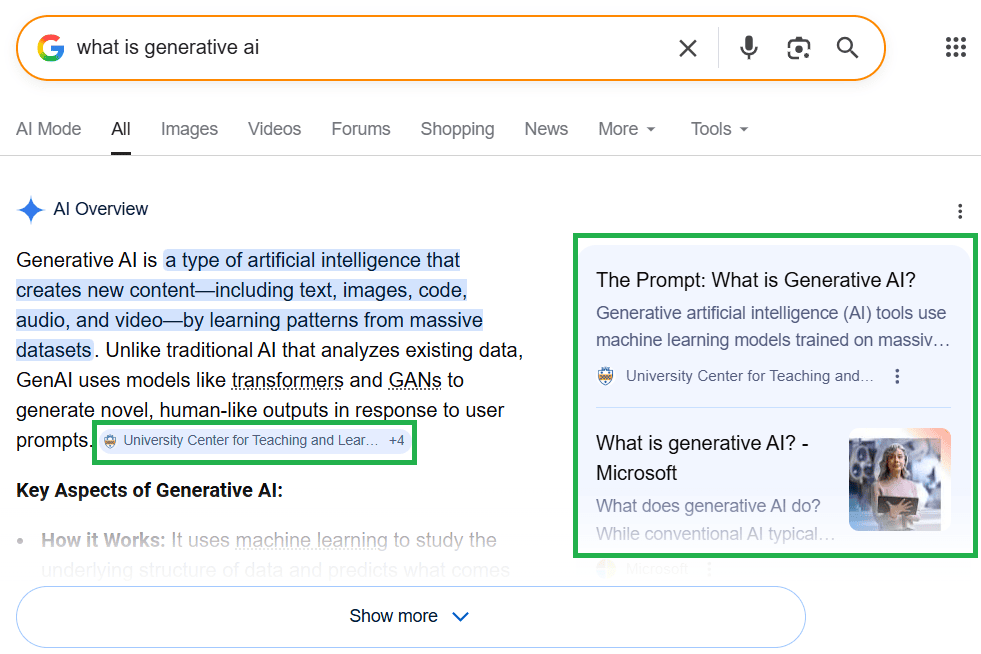
Task: Open the Tools dropdown
Action: pos(718,129)
